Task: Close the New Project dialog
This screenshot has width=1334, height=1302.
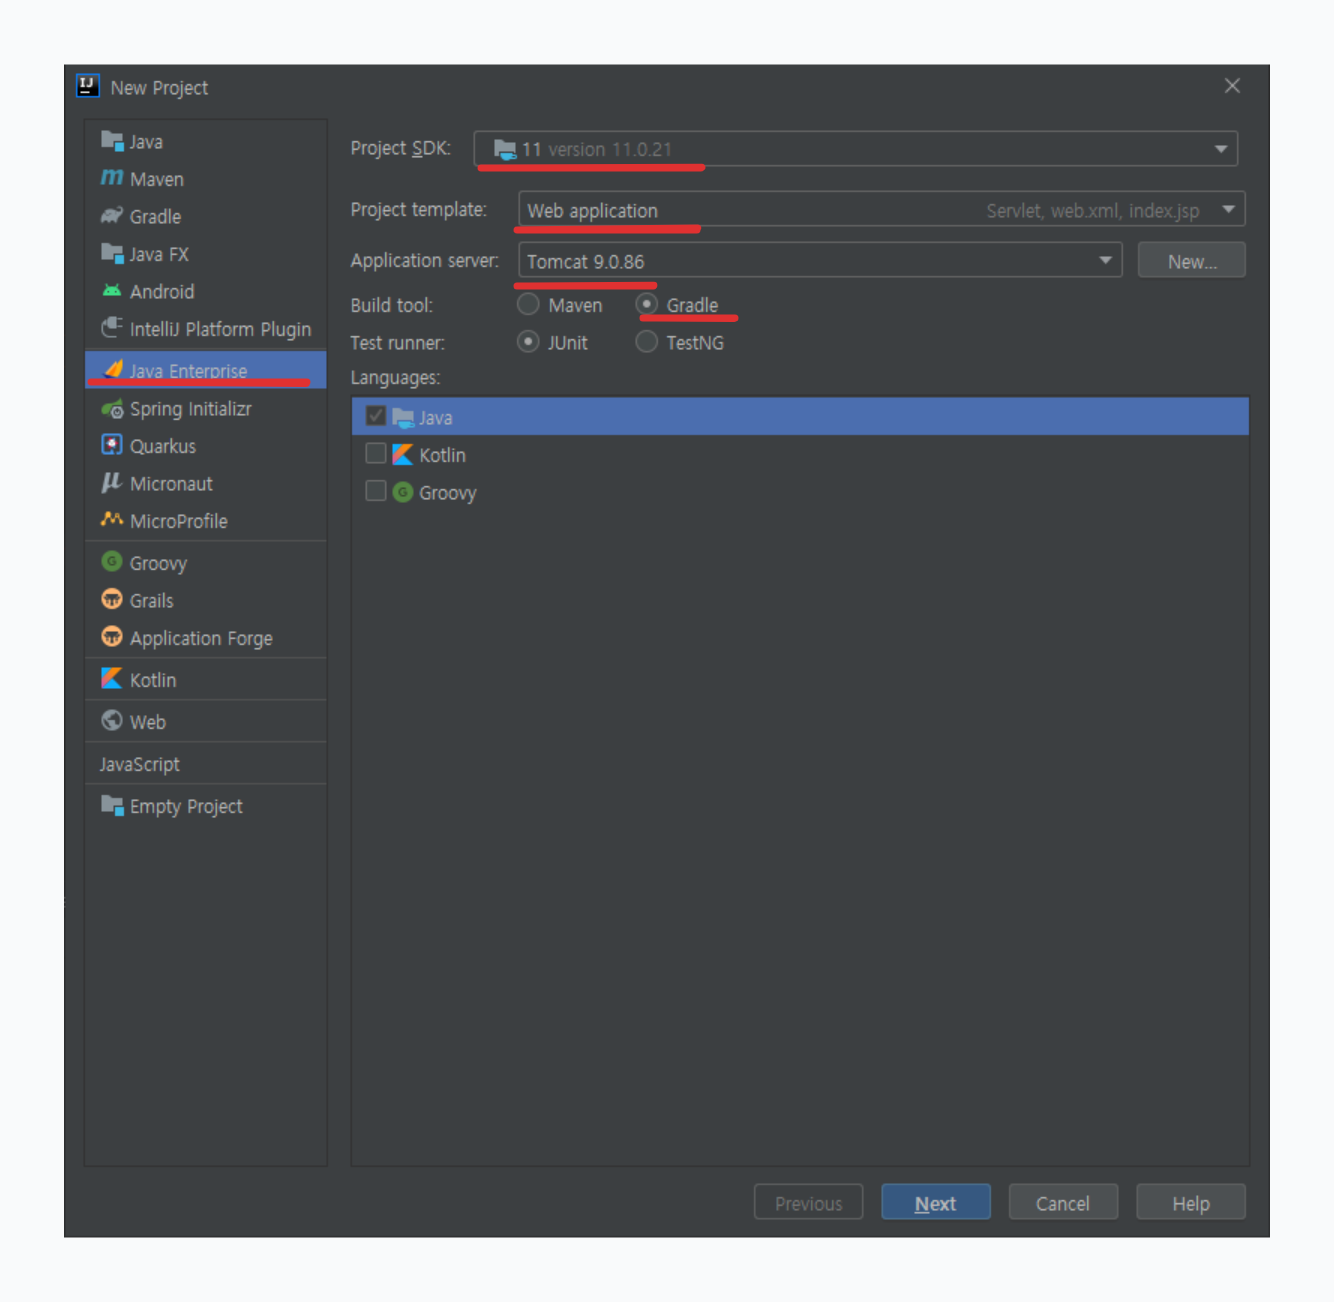Action: 1232,86
